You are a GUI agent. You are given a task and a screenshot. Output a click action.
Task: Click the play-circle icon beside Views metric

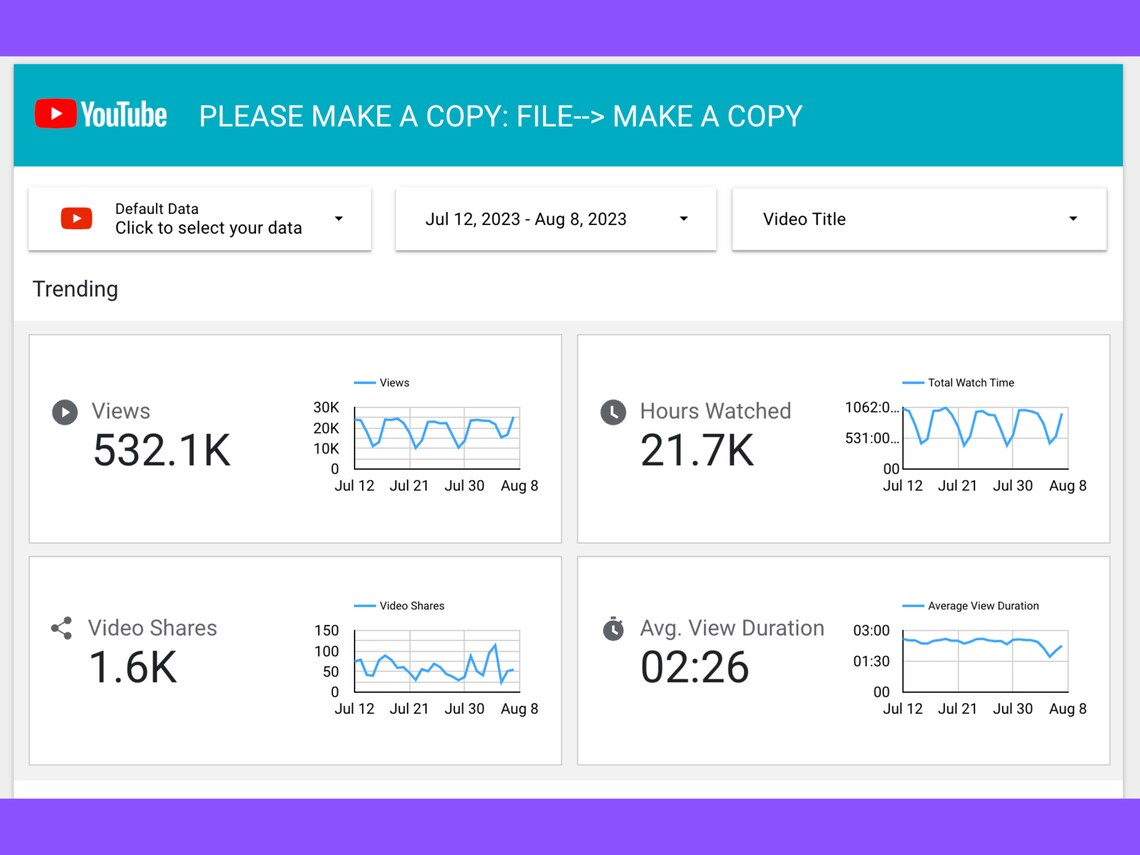tap(64, 412)
